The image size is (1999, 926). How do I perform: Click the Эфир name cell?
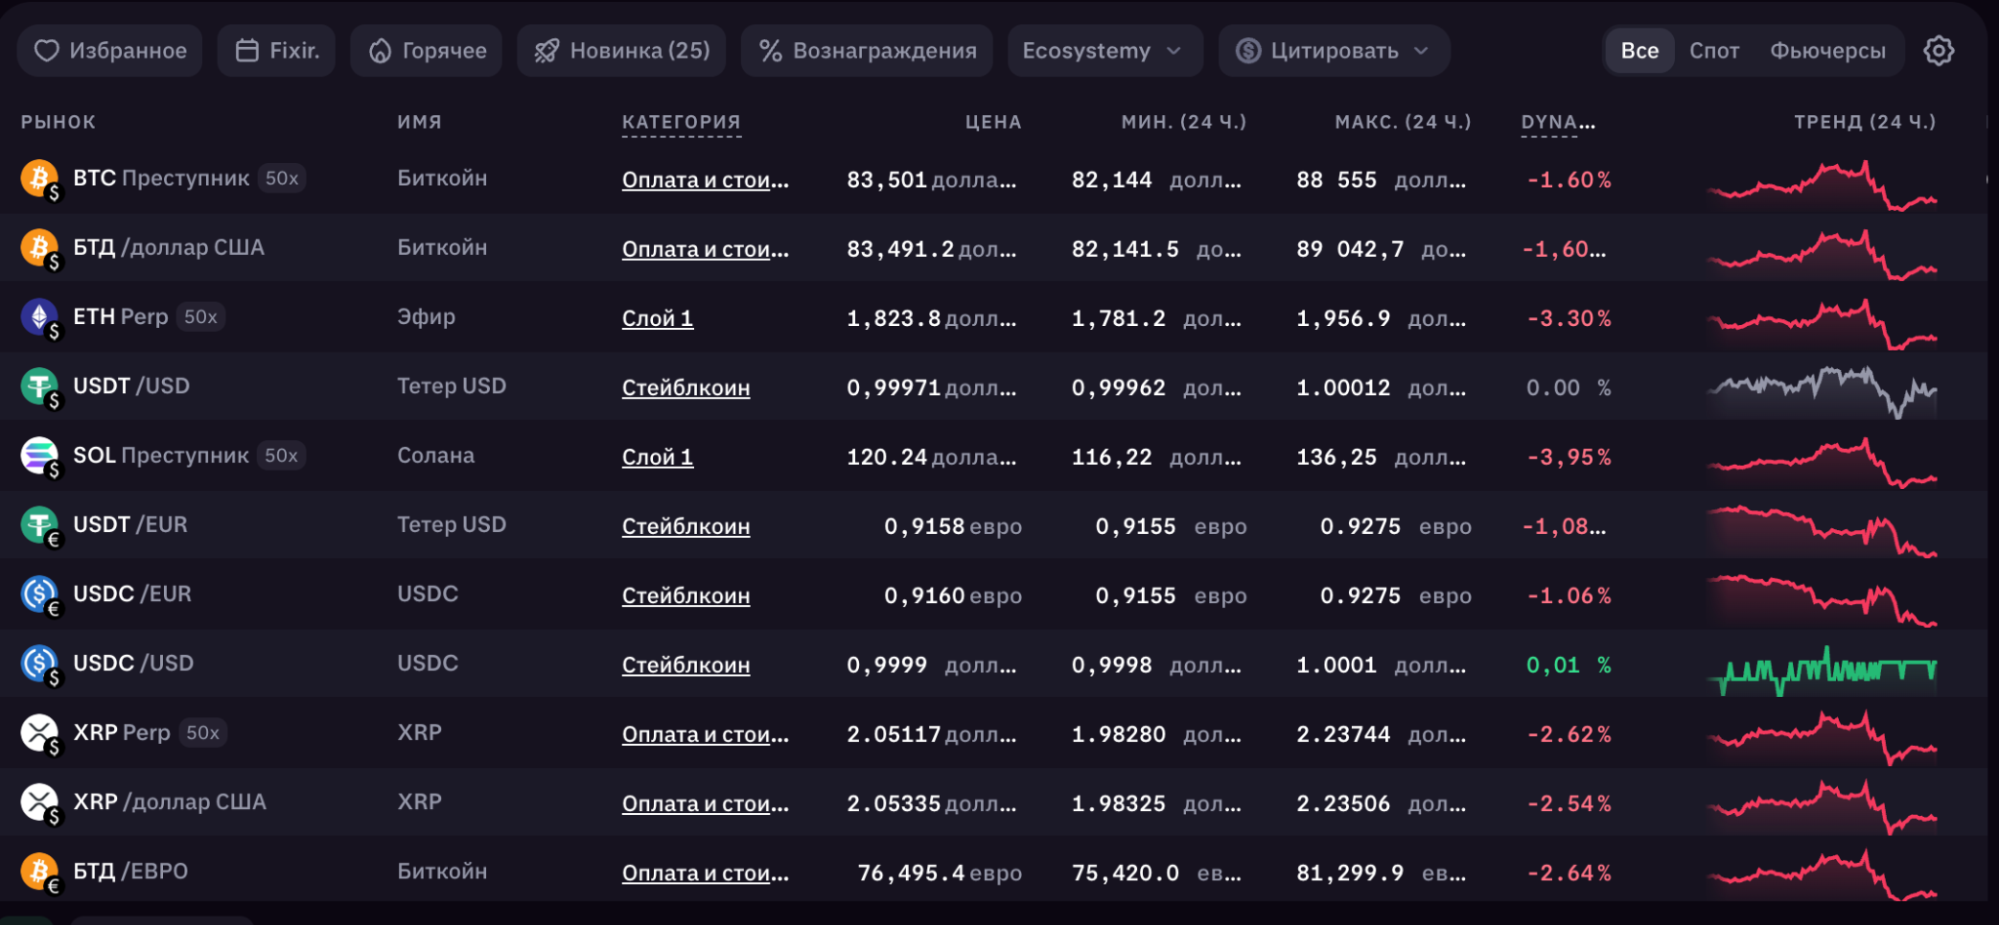point(426,317)
